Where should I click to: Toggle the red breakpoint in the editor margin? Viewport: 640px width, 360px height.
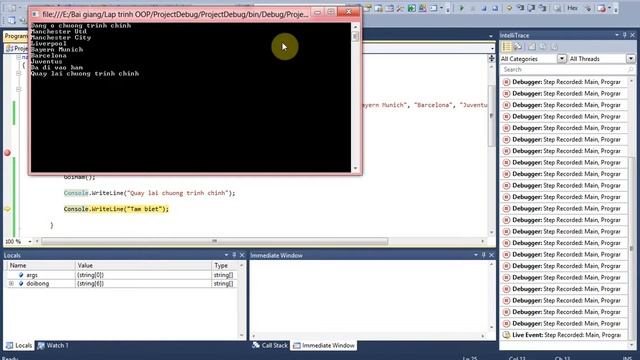click(7, 153)
